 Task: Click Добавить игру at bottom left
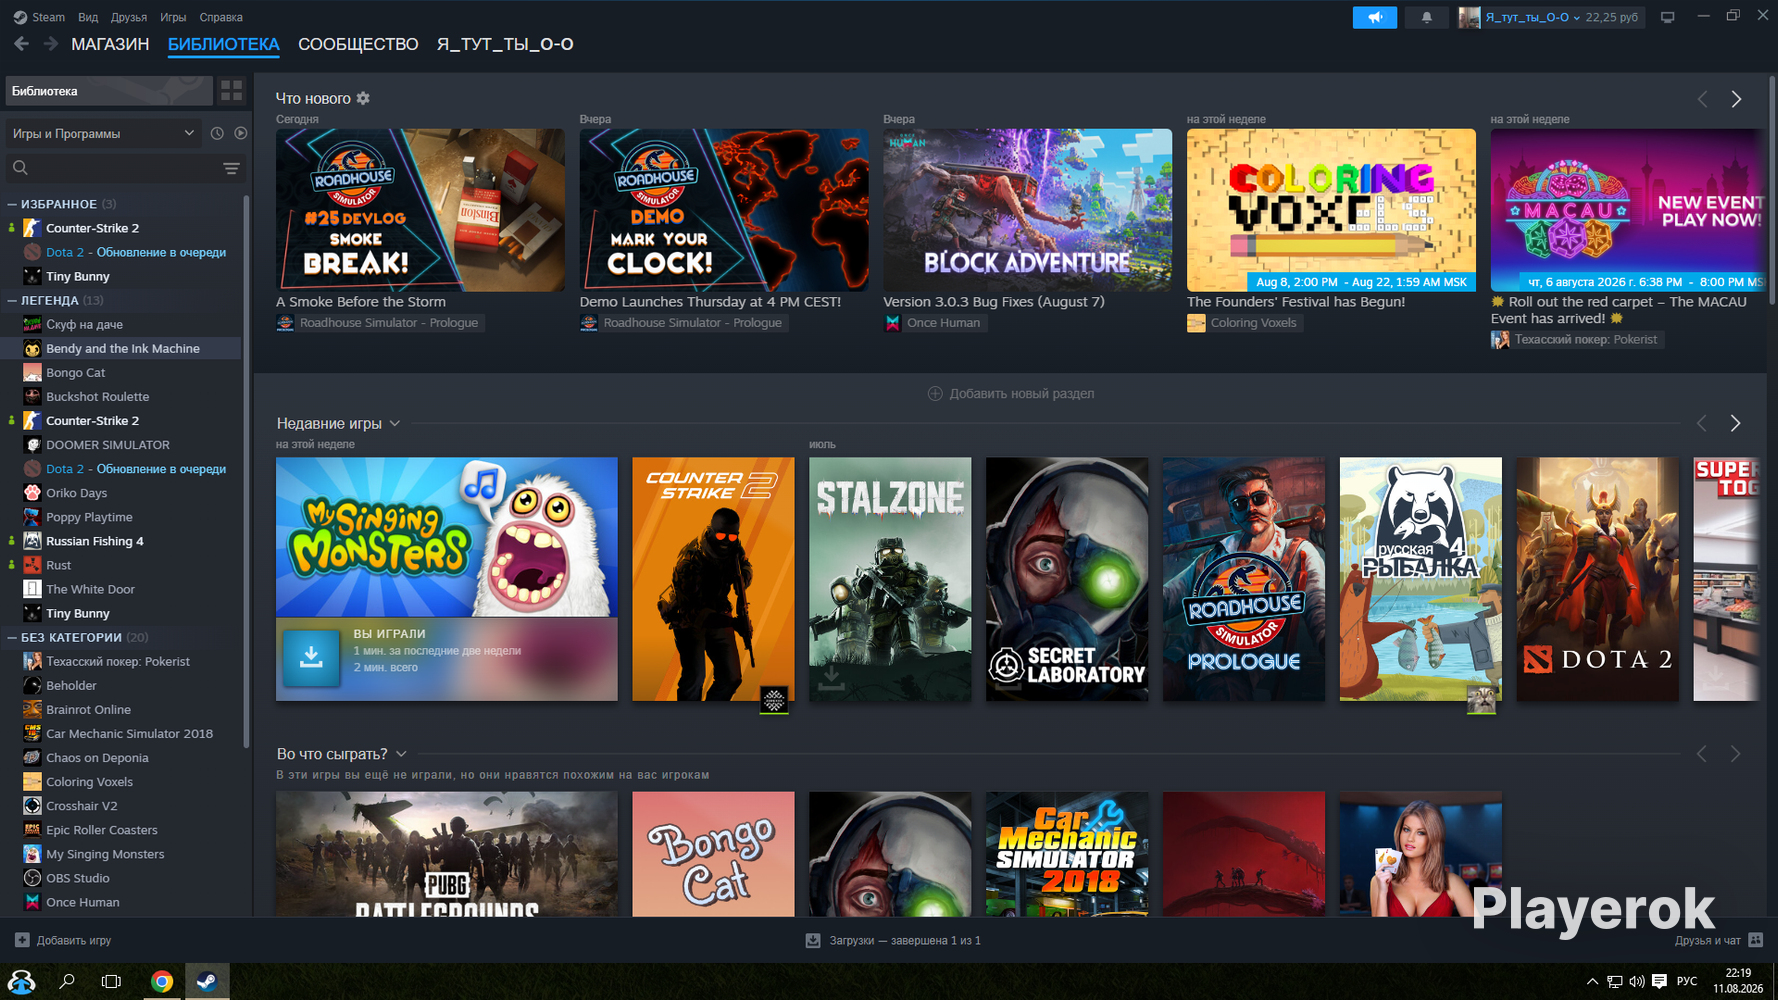click(63, 940)
